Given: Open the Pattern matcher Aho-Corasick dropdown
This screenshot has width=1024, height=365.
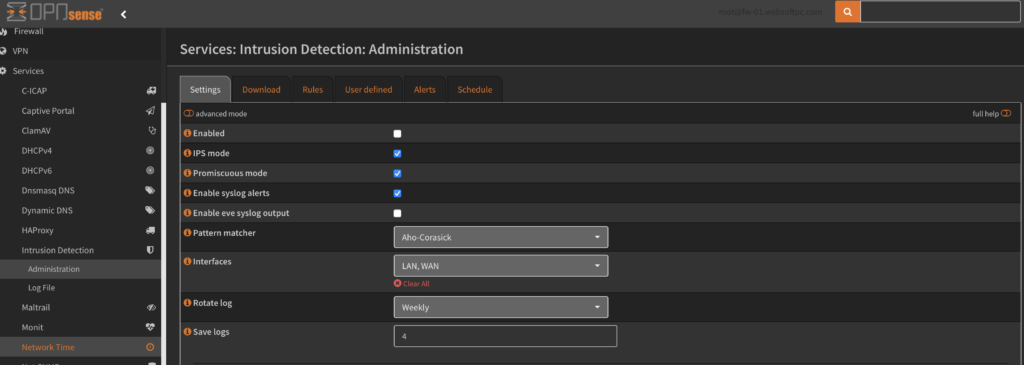Looking at the screenshot, I should pyautogui.click(x=501, y=237).
